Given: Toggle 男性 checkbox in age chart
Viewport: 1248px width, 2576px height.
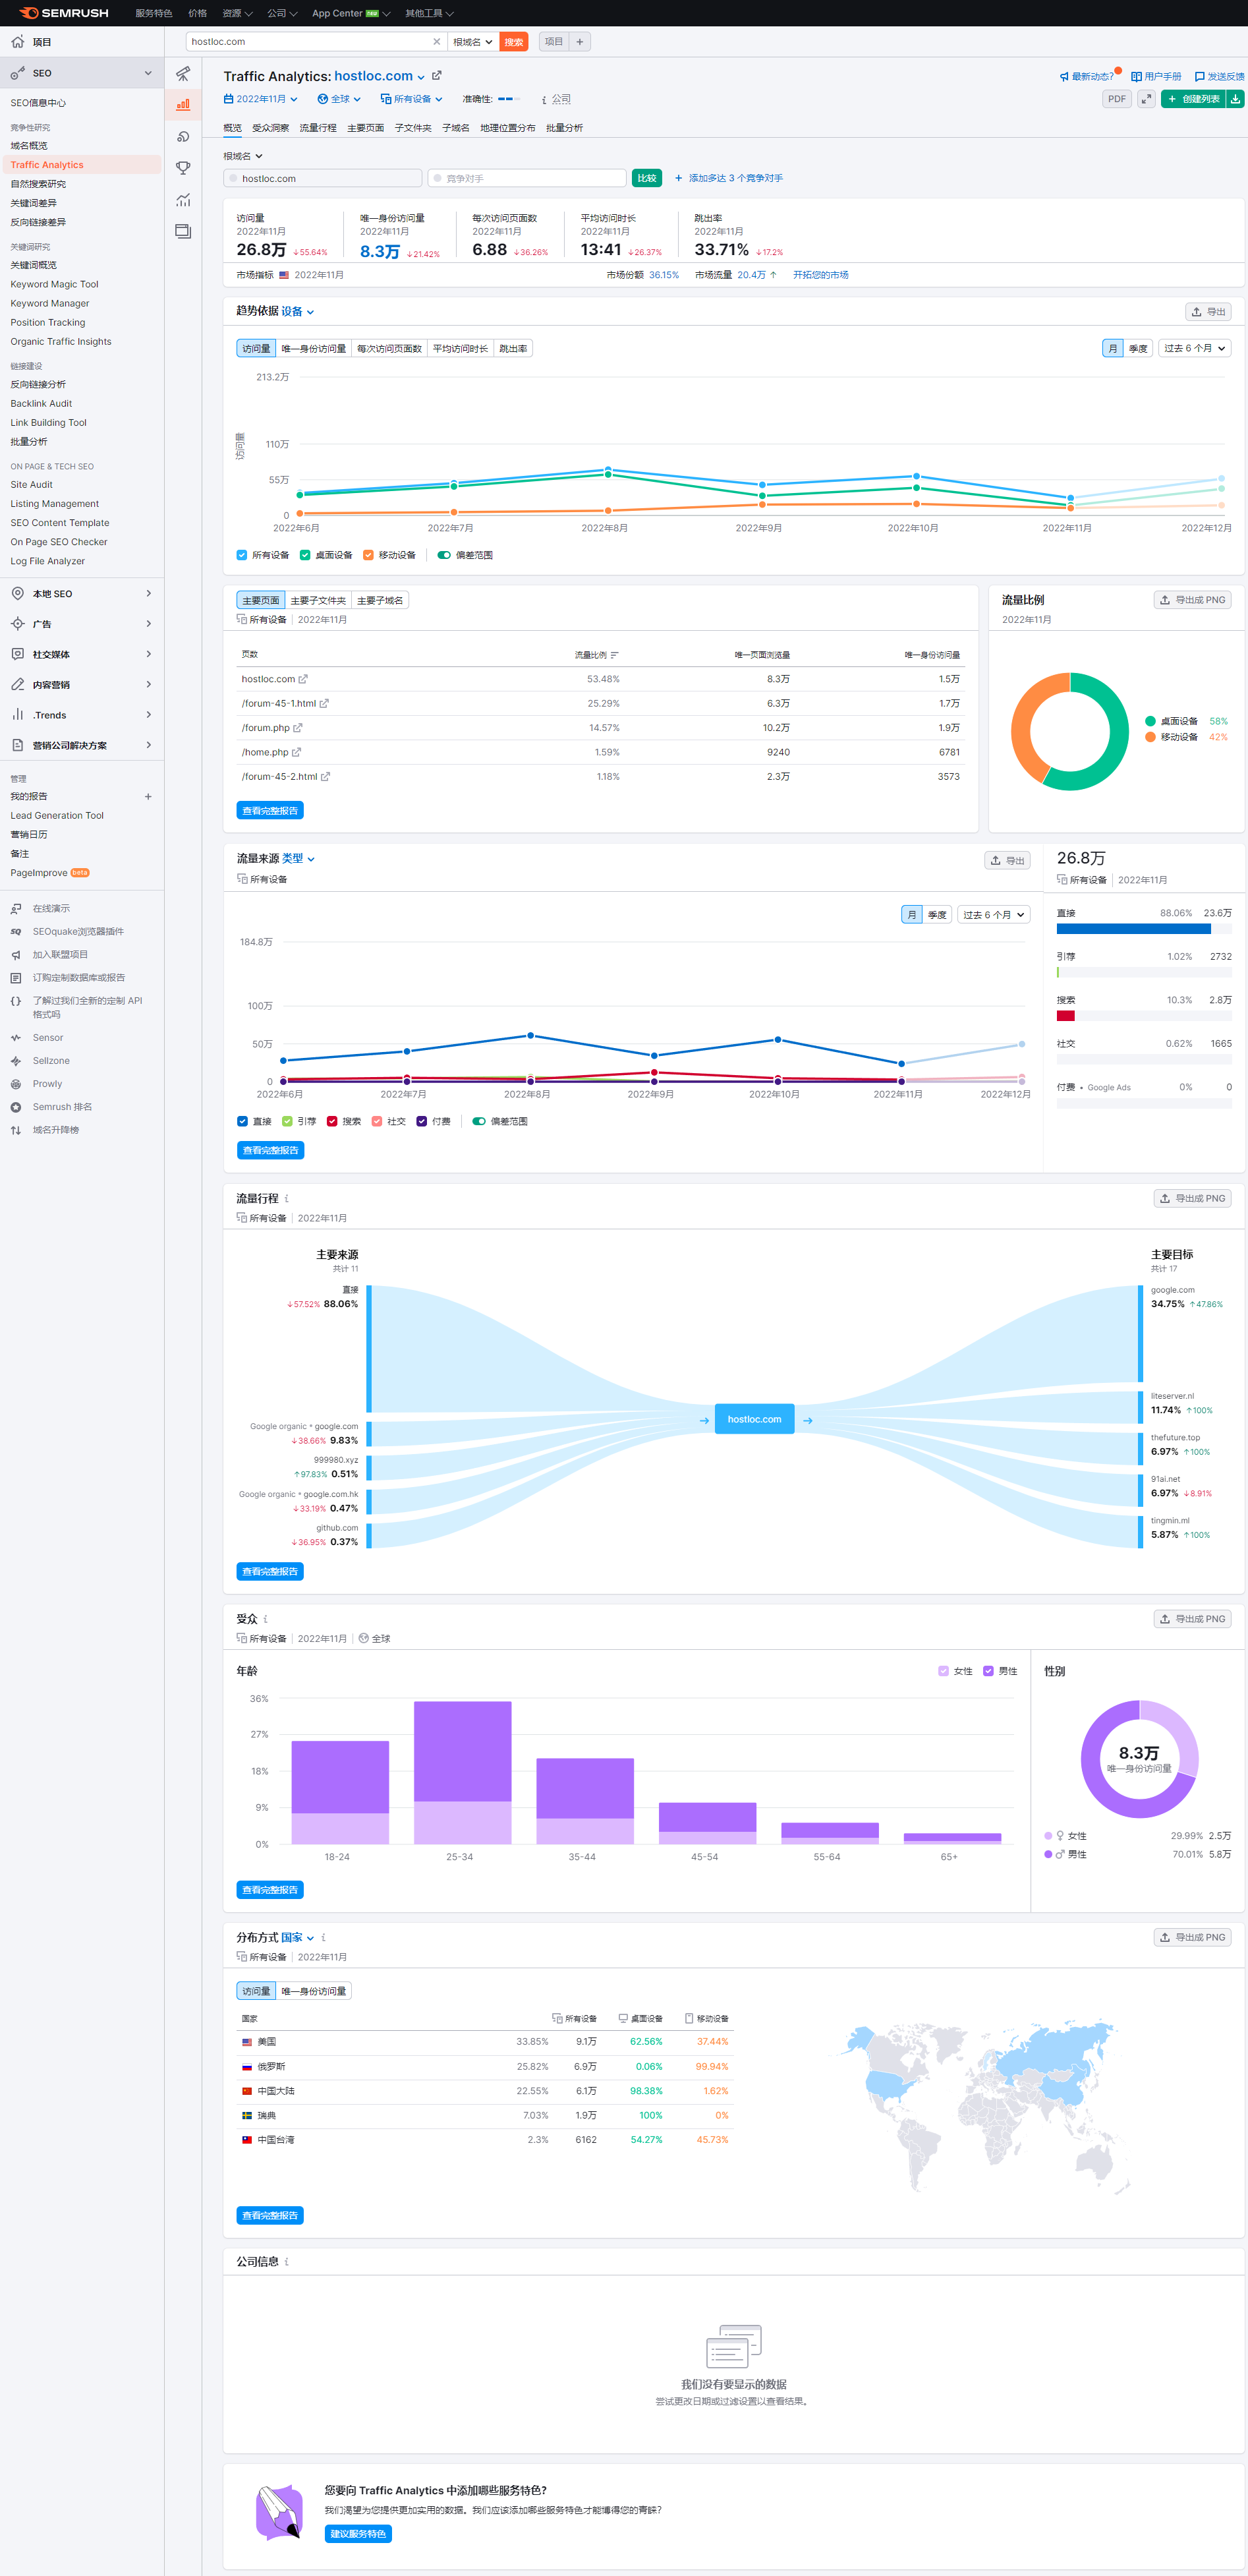Looking at the screenshot, I should pyautogui.click(x=988, y=1671).
